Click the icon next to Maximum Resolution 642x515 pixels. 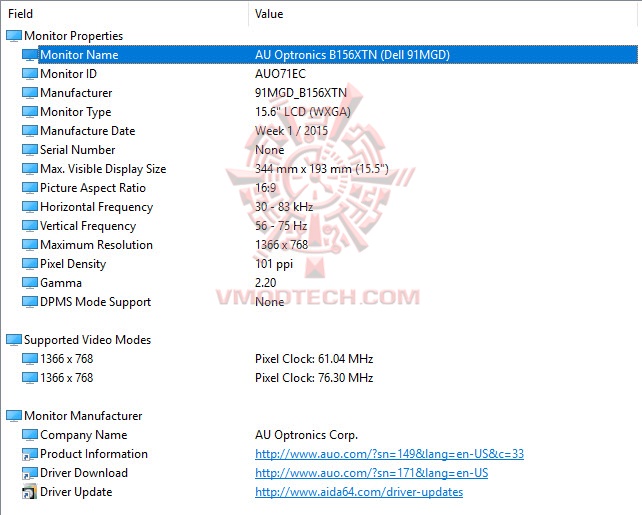30,245
